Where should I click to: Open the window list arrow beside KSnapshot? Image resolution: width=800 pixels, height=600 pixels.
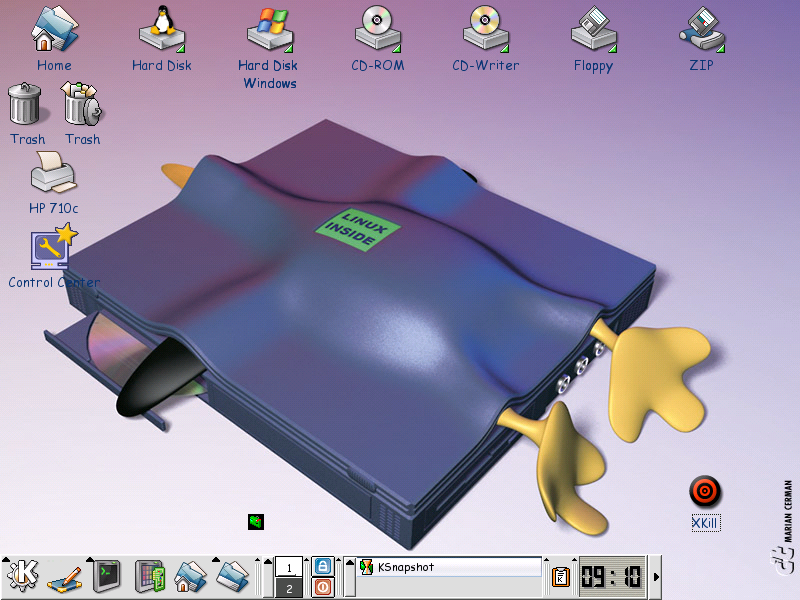[350, 577]
